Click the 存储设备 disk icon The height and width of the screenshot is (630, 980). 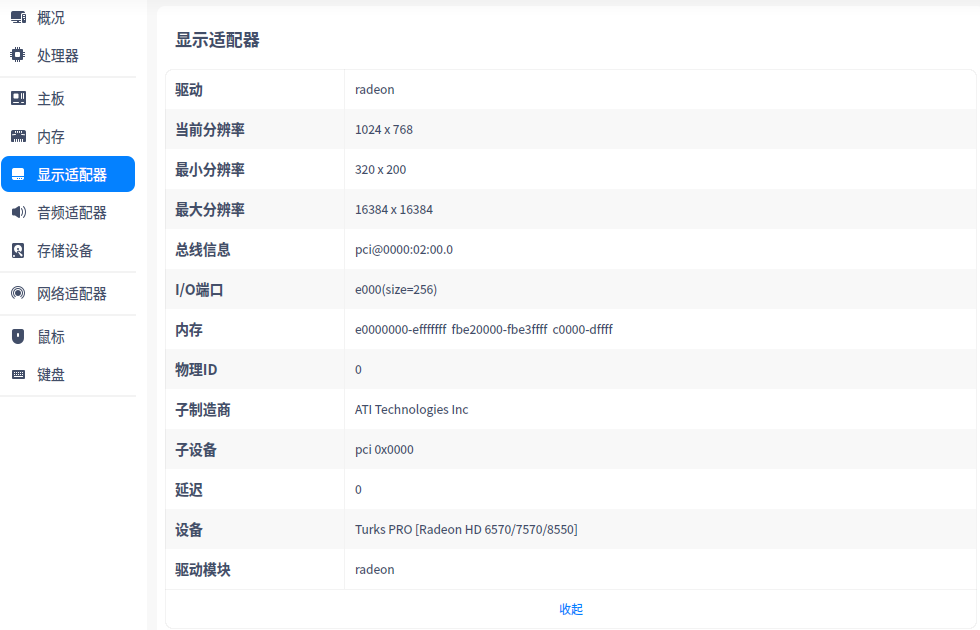(18, 251)
